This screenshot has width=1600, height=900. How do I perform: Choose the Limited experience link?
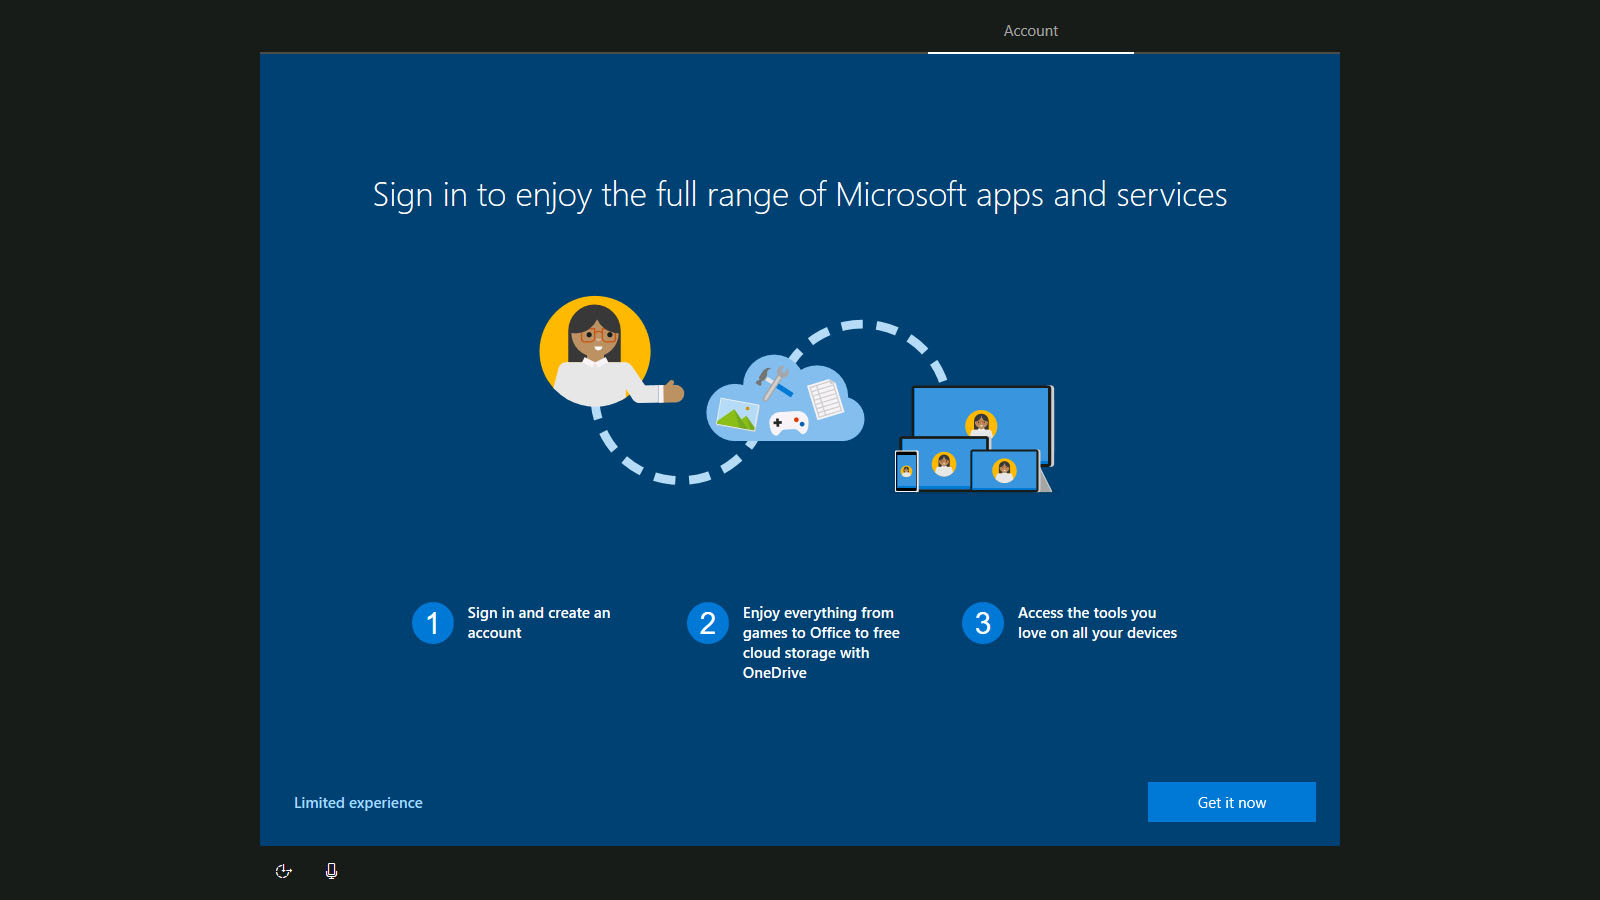tap(358, 803)
